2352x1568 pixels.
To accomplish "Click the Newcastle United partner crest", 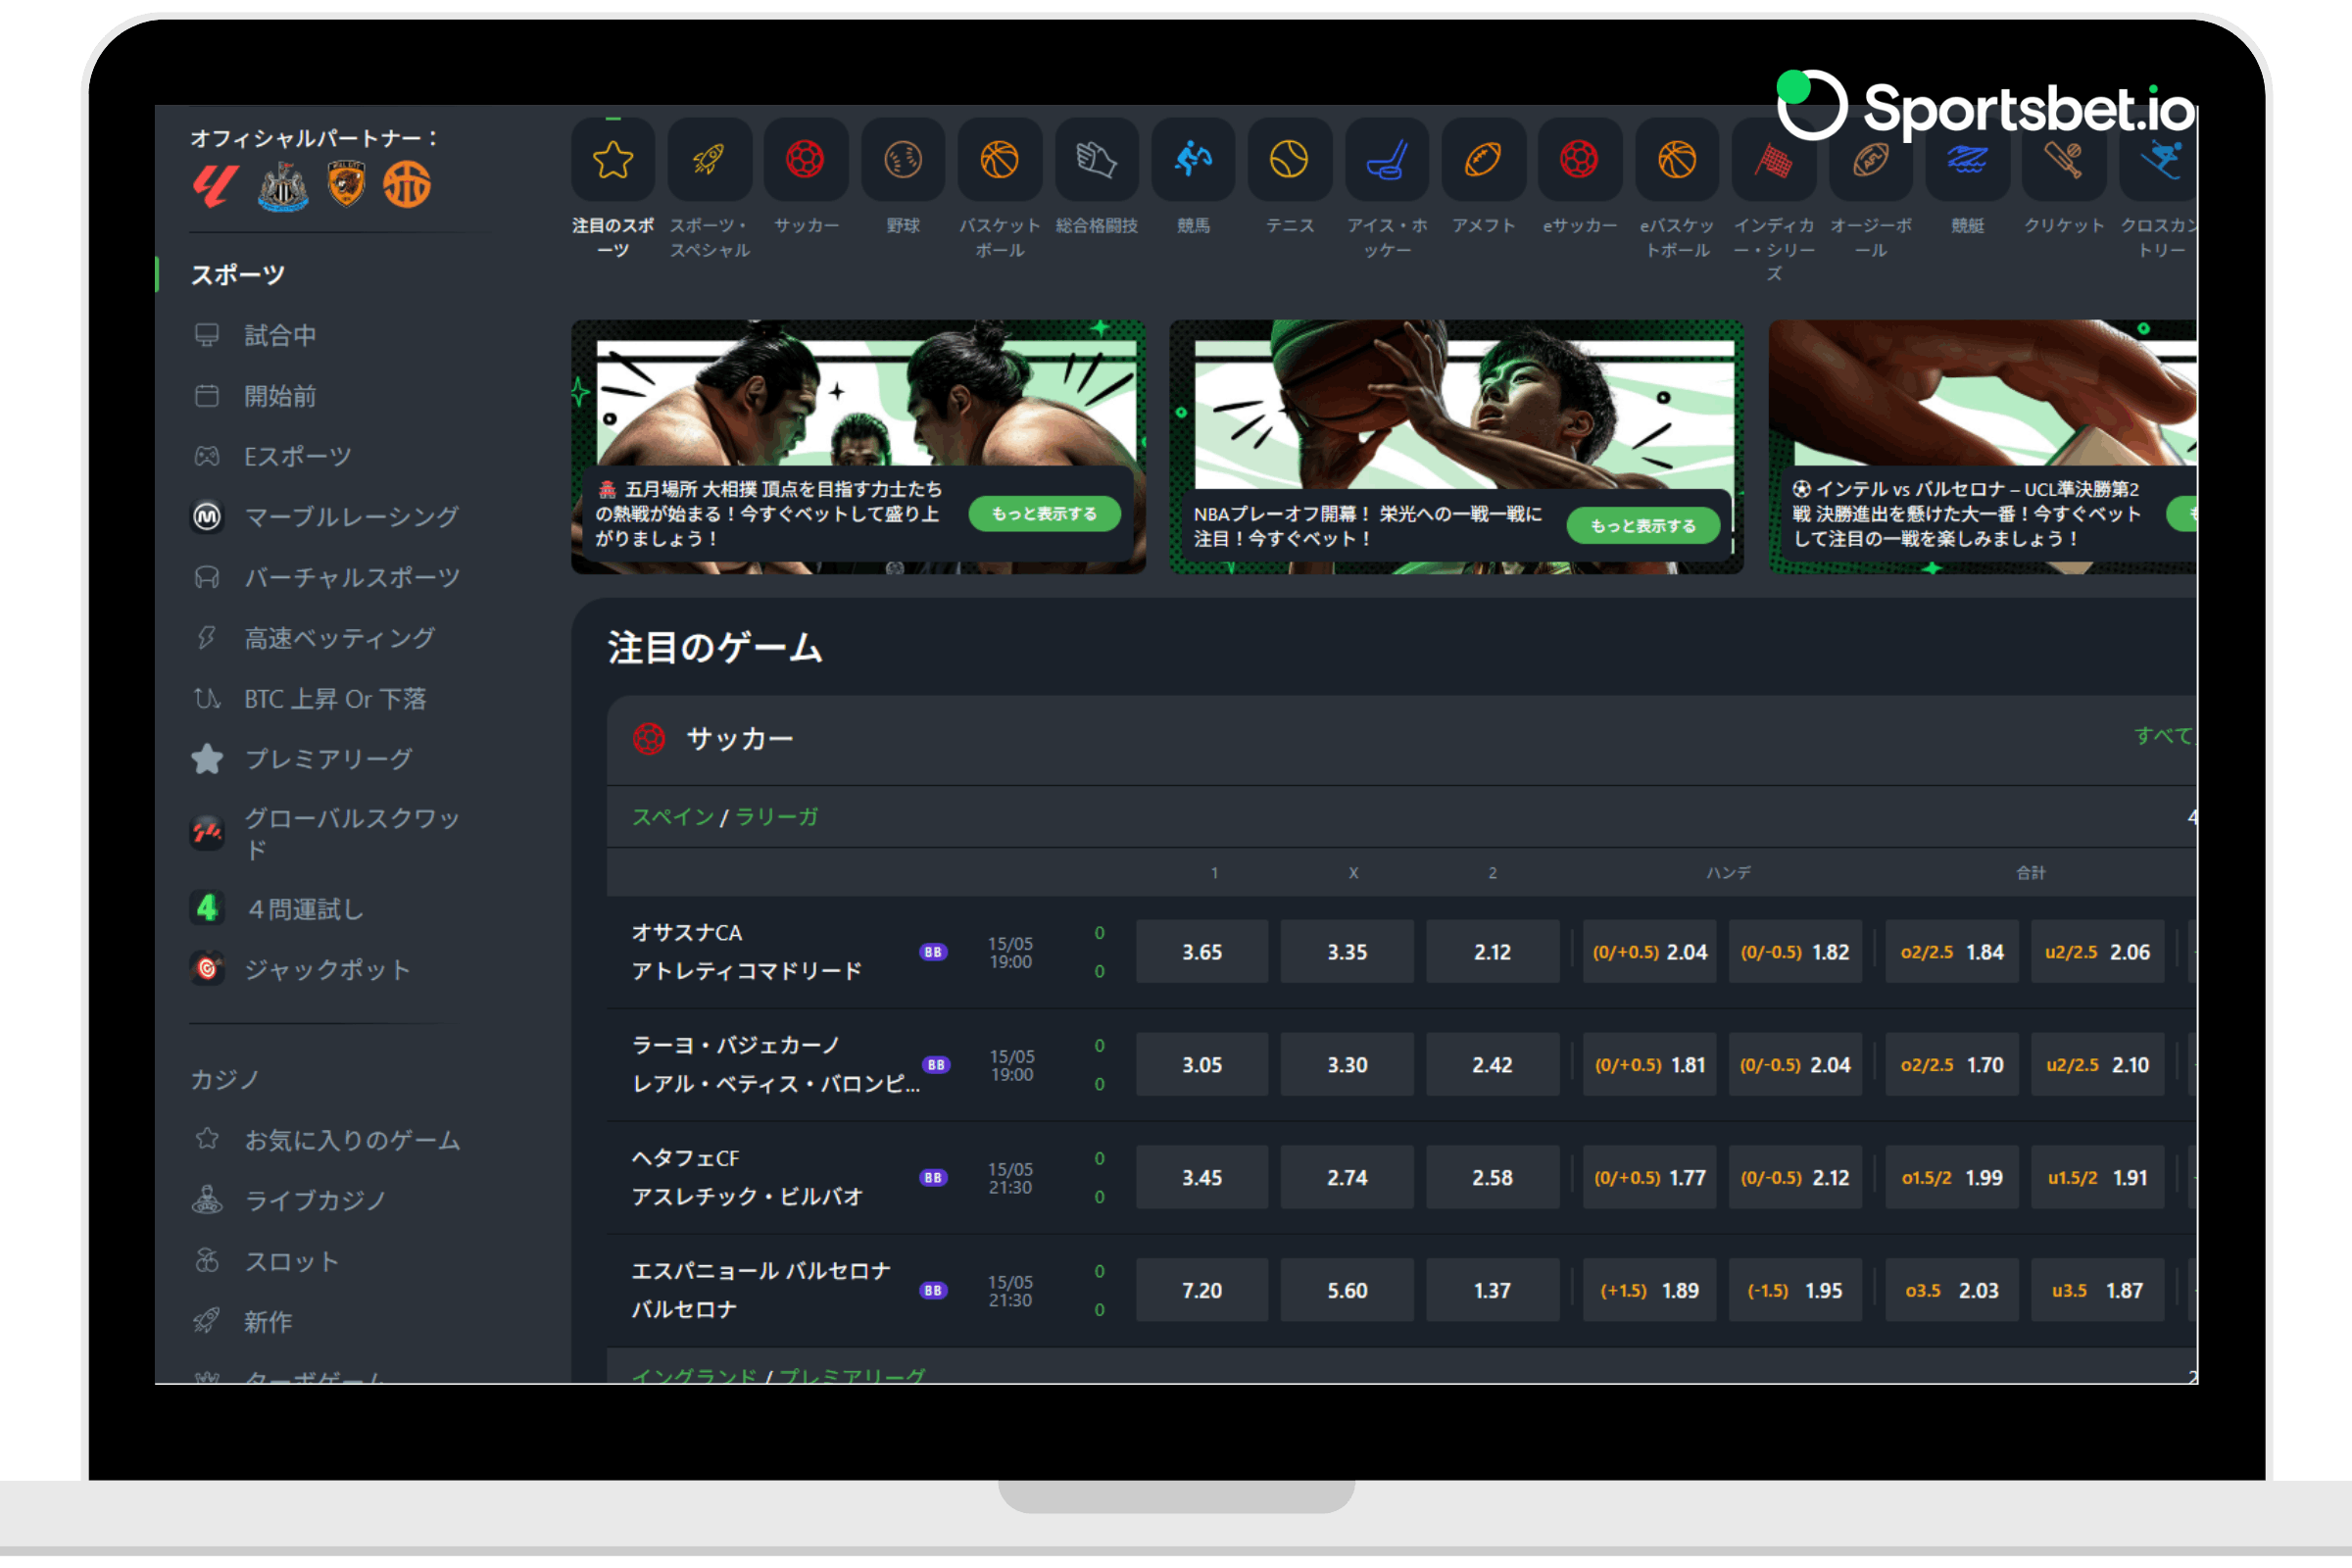I will [x=284, y=186].
